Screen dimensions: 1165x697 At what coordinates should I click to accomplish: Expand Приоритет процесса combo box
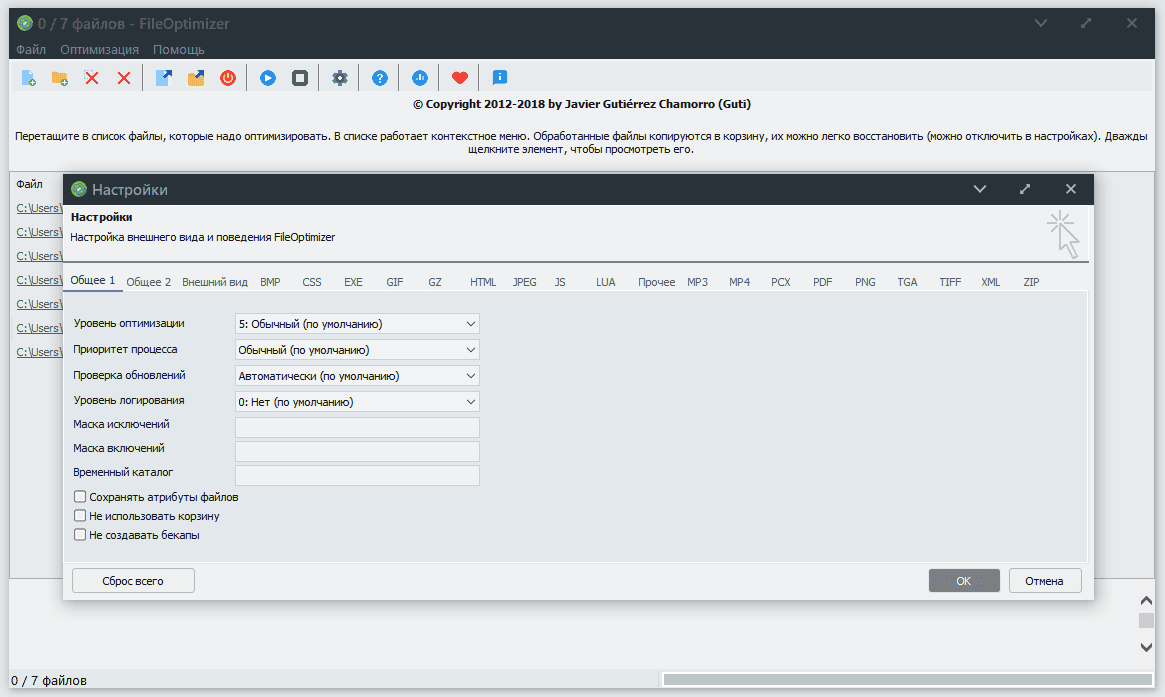pyautogui.click(x=357, y=350)
